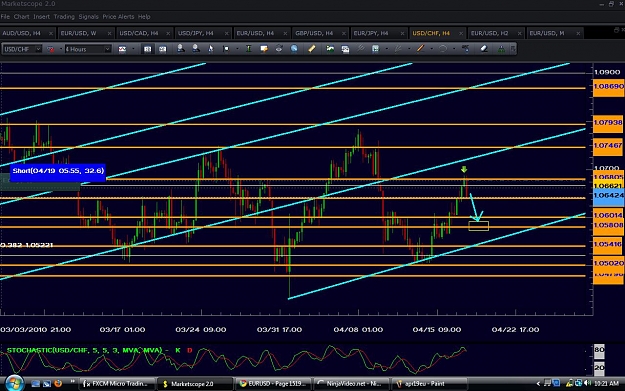Open the FXCM Micro Trading taskbar button
Screen dimensions: 625x391
[117, 384]
